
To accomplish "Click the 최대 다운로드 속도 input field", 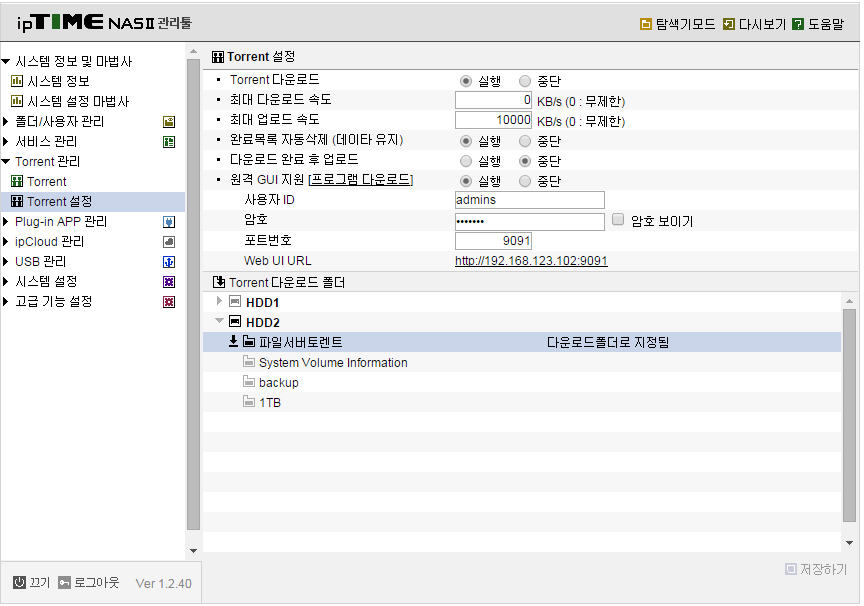I will pos(493,100).
